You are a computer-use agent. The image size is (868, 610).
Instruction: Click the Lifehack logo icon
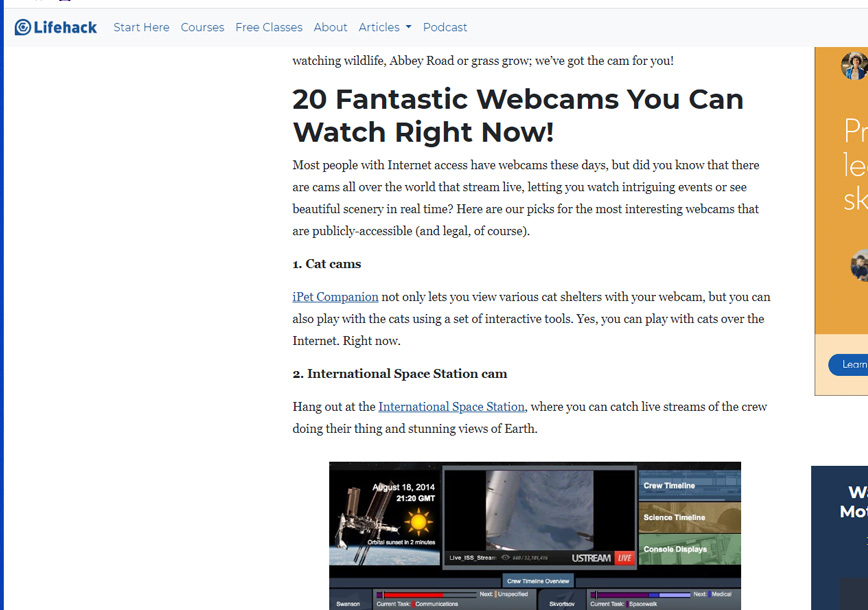coord(23,27)
